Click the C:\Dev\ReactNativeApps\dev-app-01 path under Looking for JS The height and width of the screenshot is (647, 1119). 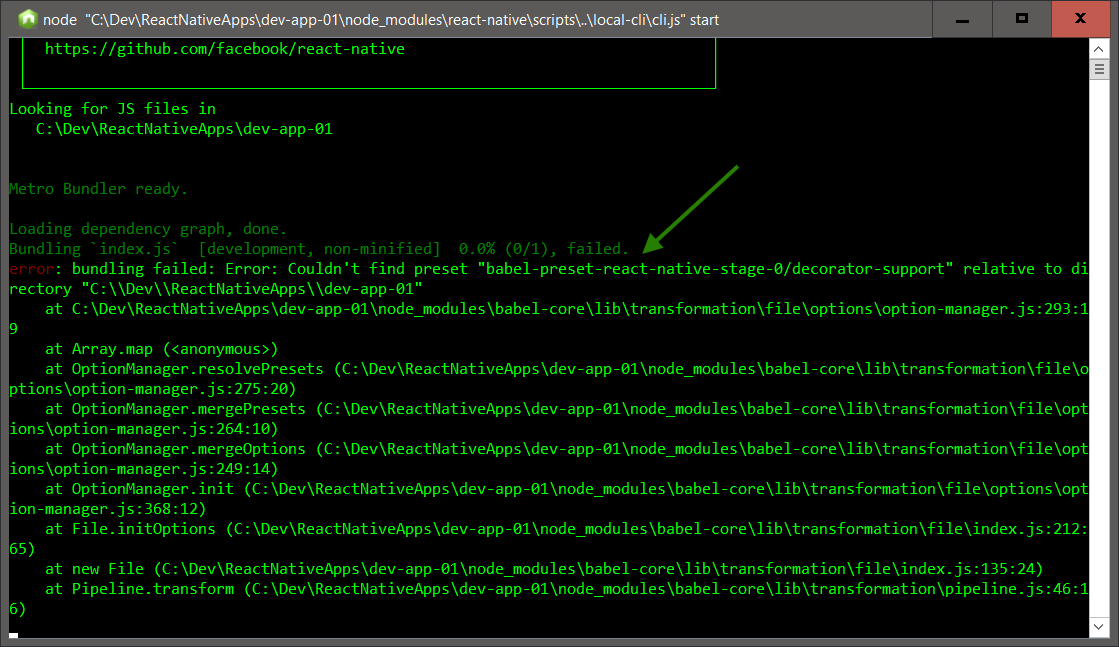184,129
